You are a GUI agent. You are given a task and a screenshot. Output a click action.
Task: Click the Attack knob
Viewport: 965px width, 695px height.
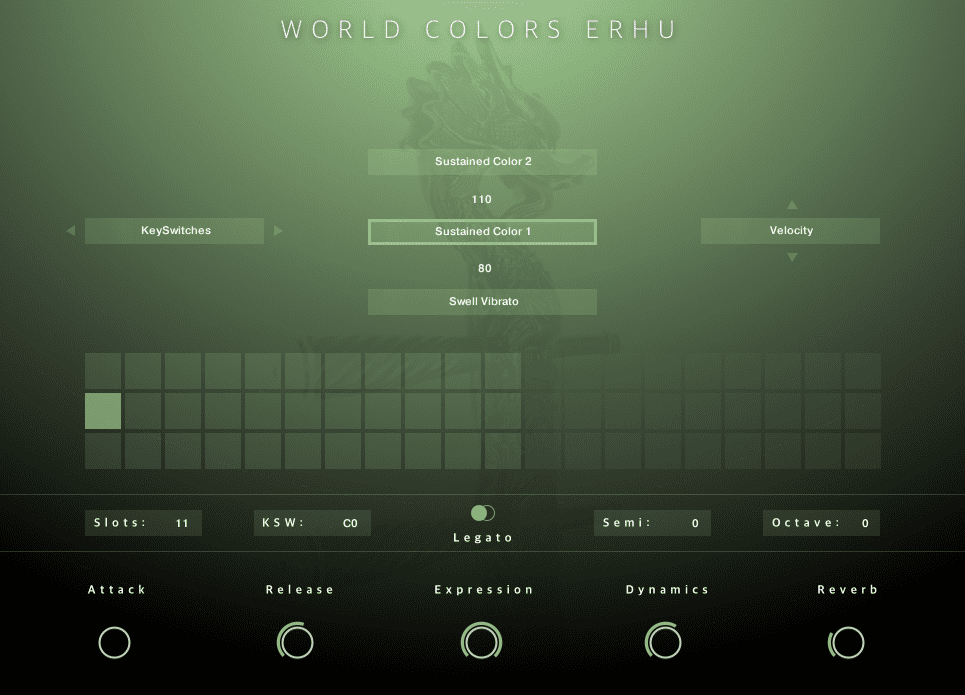(x=114, y=643)
